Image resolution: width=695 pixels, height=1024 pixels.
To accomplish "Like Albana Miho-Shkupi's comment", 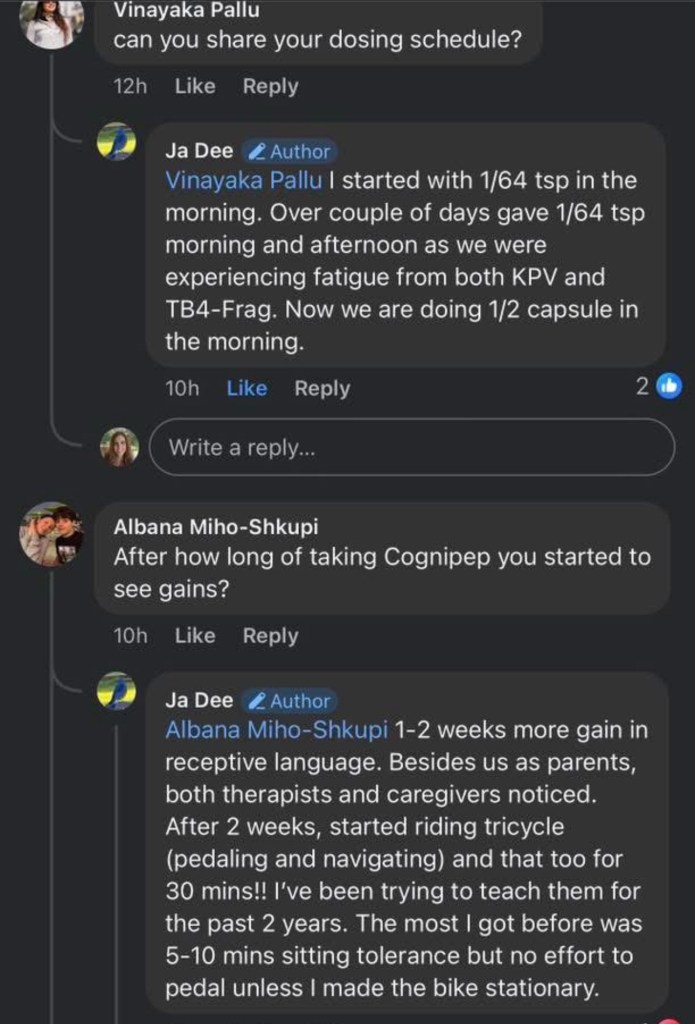I will (195, 635).
